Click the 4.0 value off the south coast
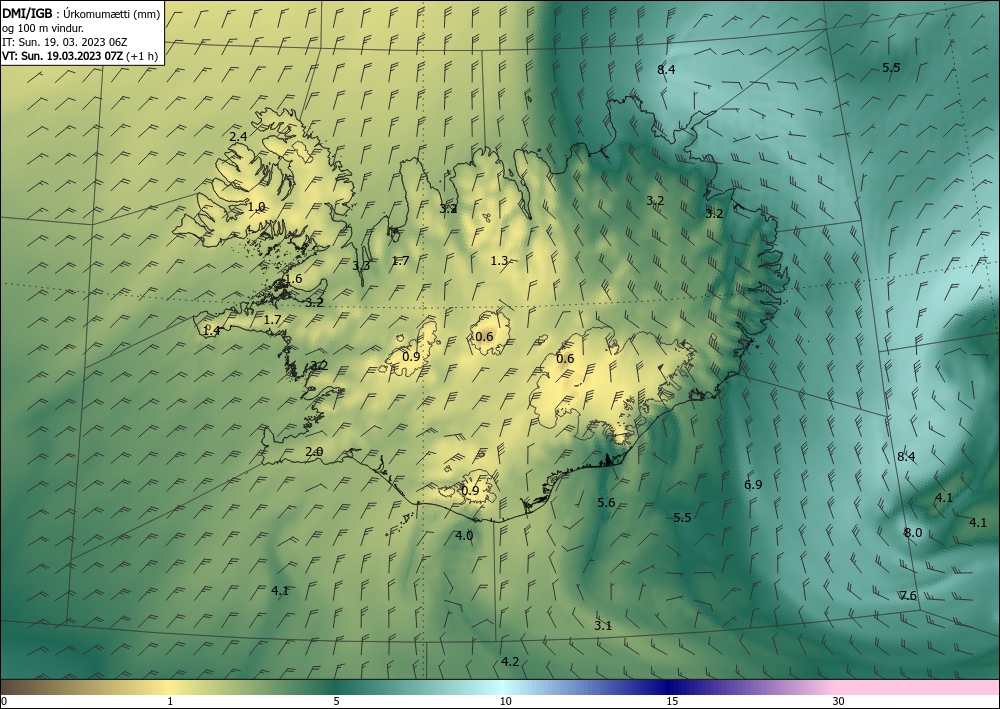Image resolution: width=1000 pixels, height=709 pixels. [464, 536]
